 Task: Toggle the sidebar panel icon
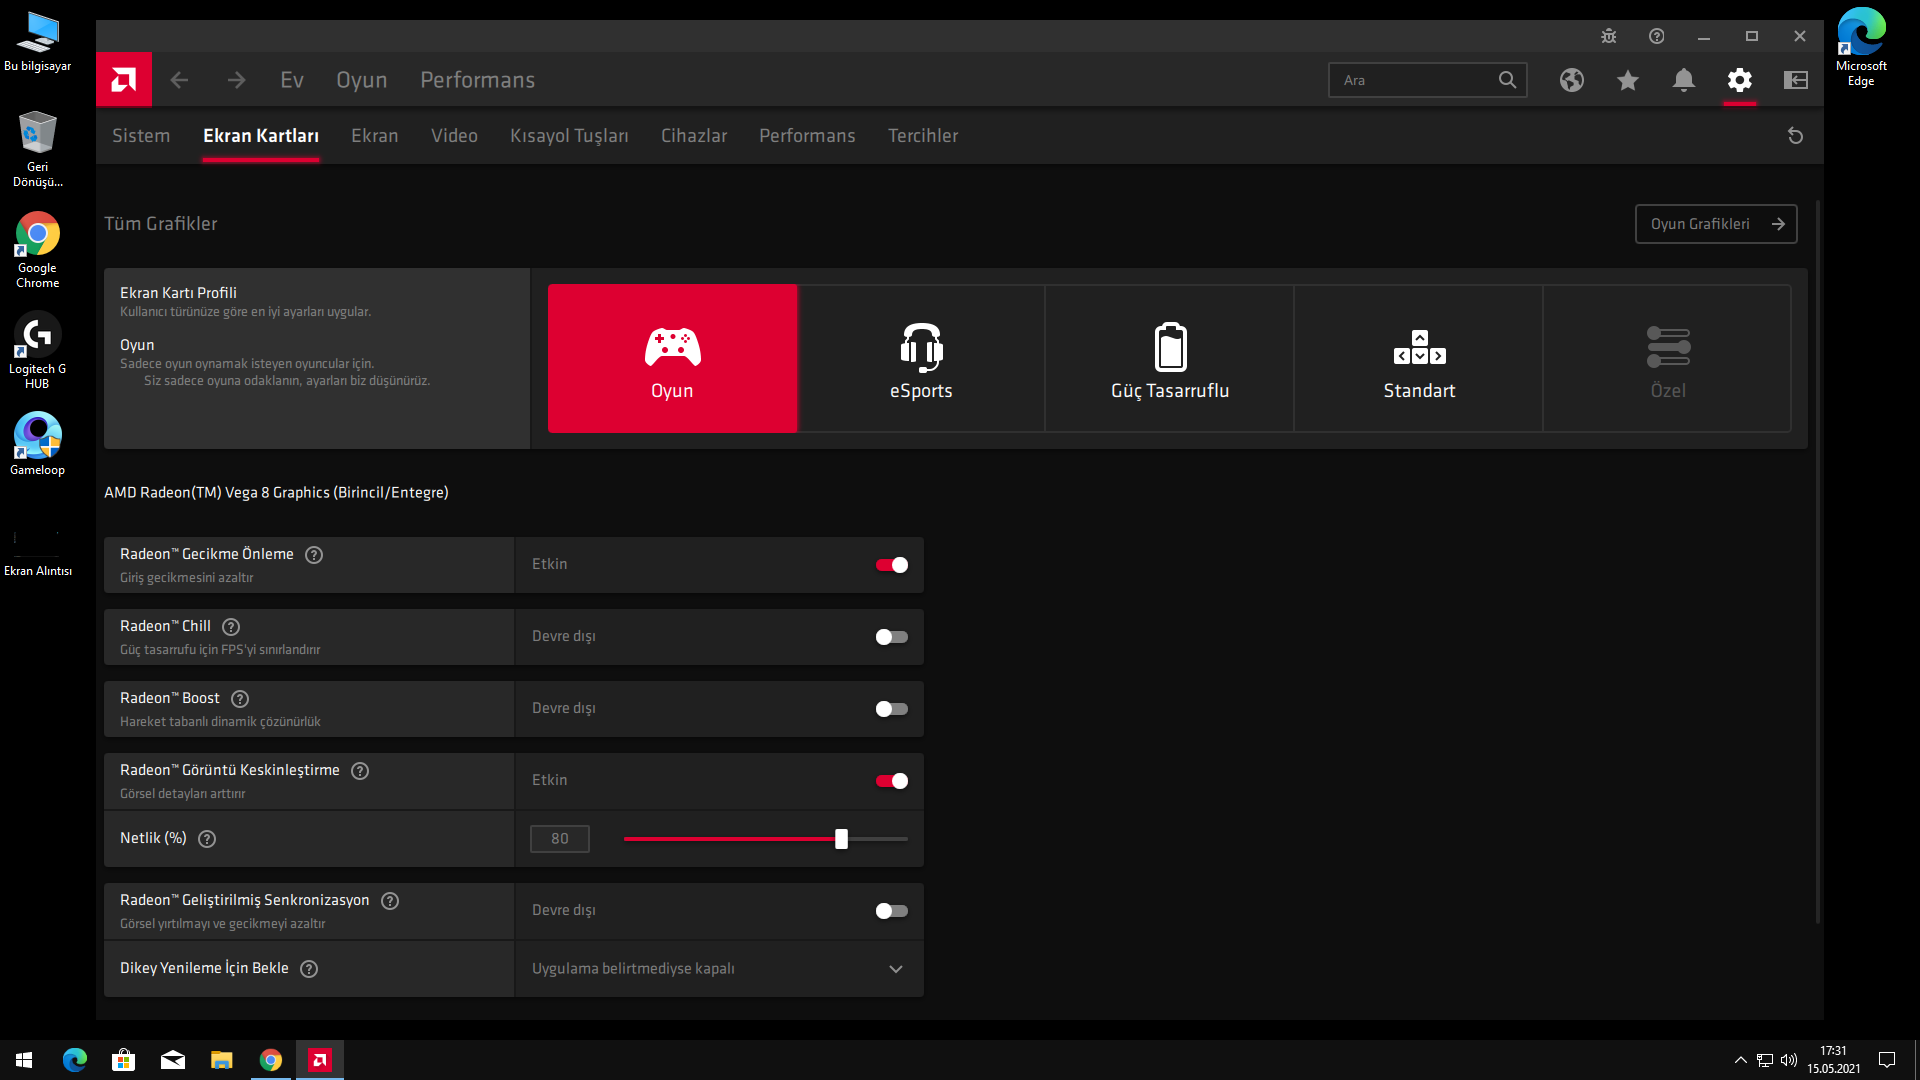1796,80
